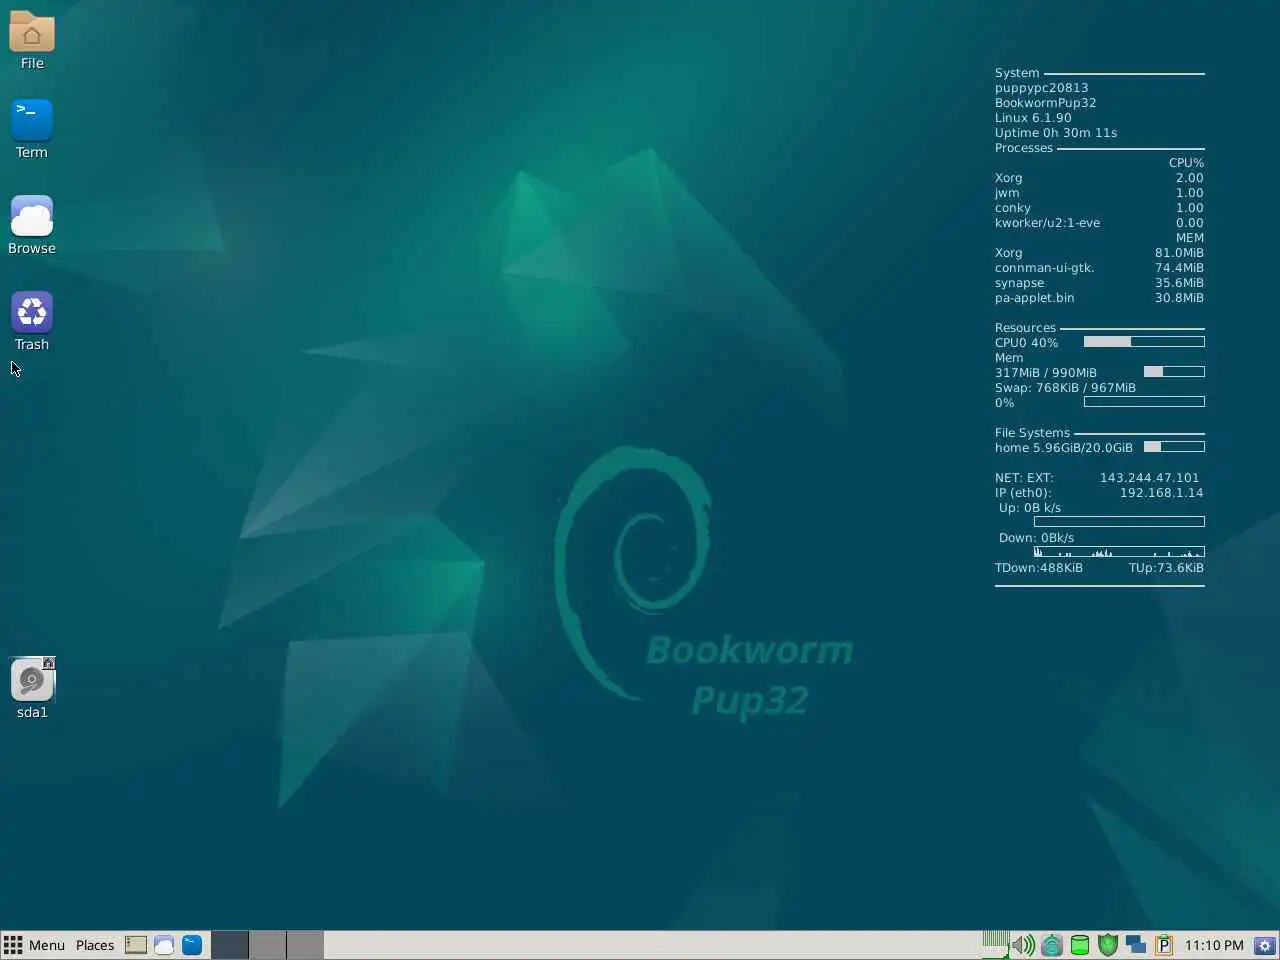Click the green cylinder storage tray icon
This screenshot has width=1280, height=960.
click(x=1079, y=945)
